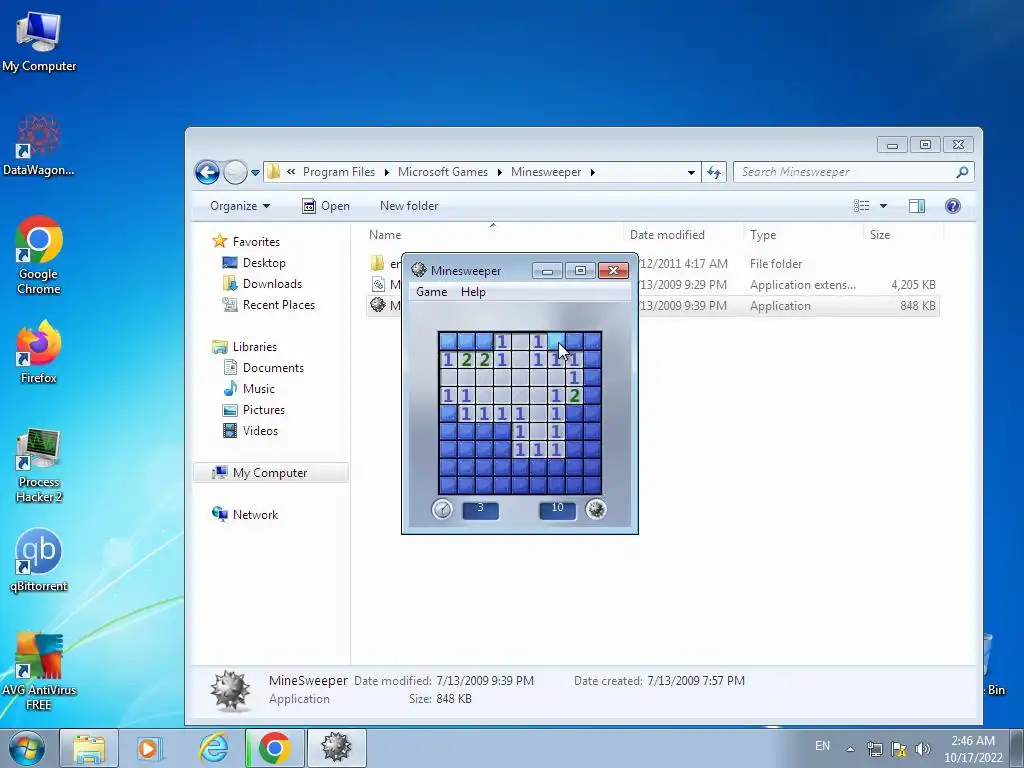This screenshot has height=768, width=1024.
Task: Open Windows Explorer from taskbar
Action: tap(89, 748)
